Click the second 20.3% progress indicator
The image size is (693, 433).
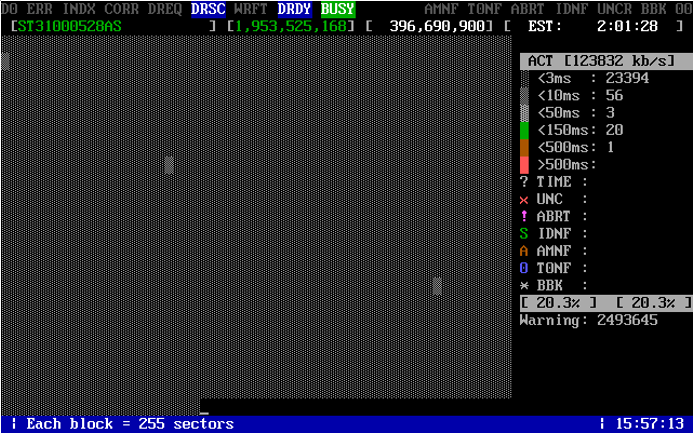pyautogui.click(x=654, y=303)
